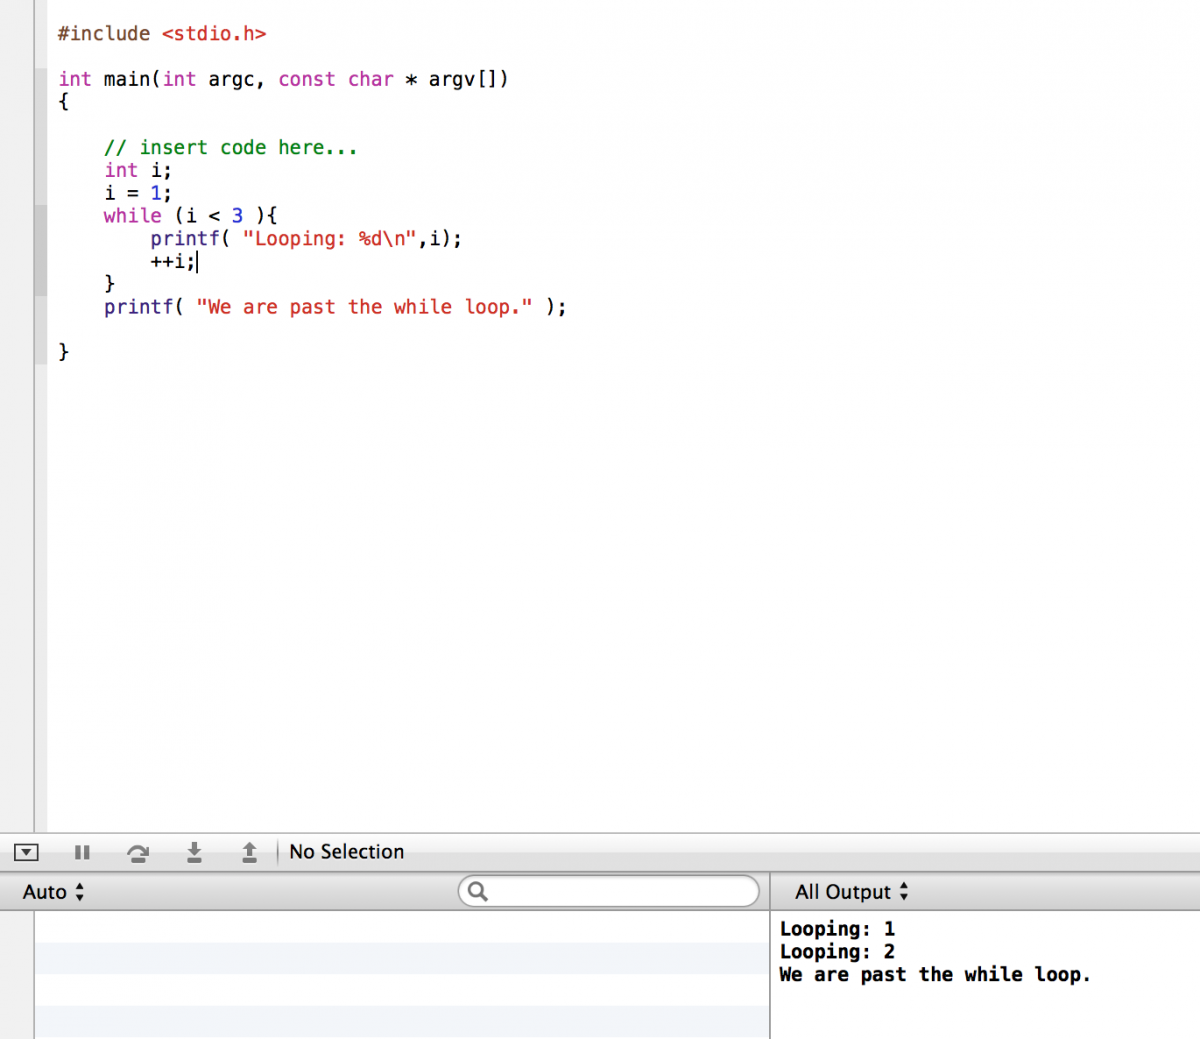Select the first empty row in variables view
Screen dimensions: 1200x1039
click(x=400, y=927)
